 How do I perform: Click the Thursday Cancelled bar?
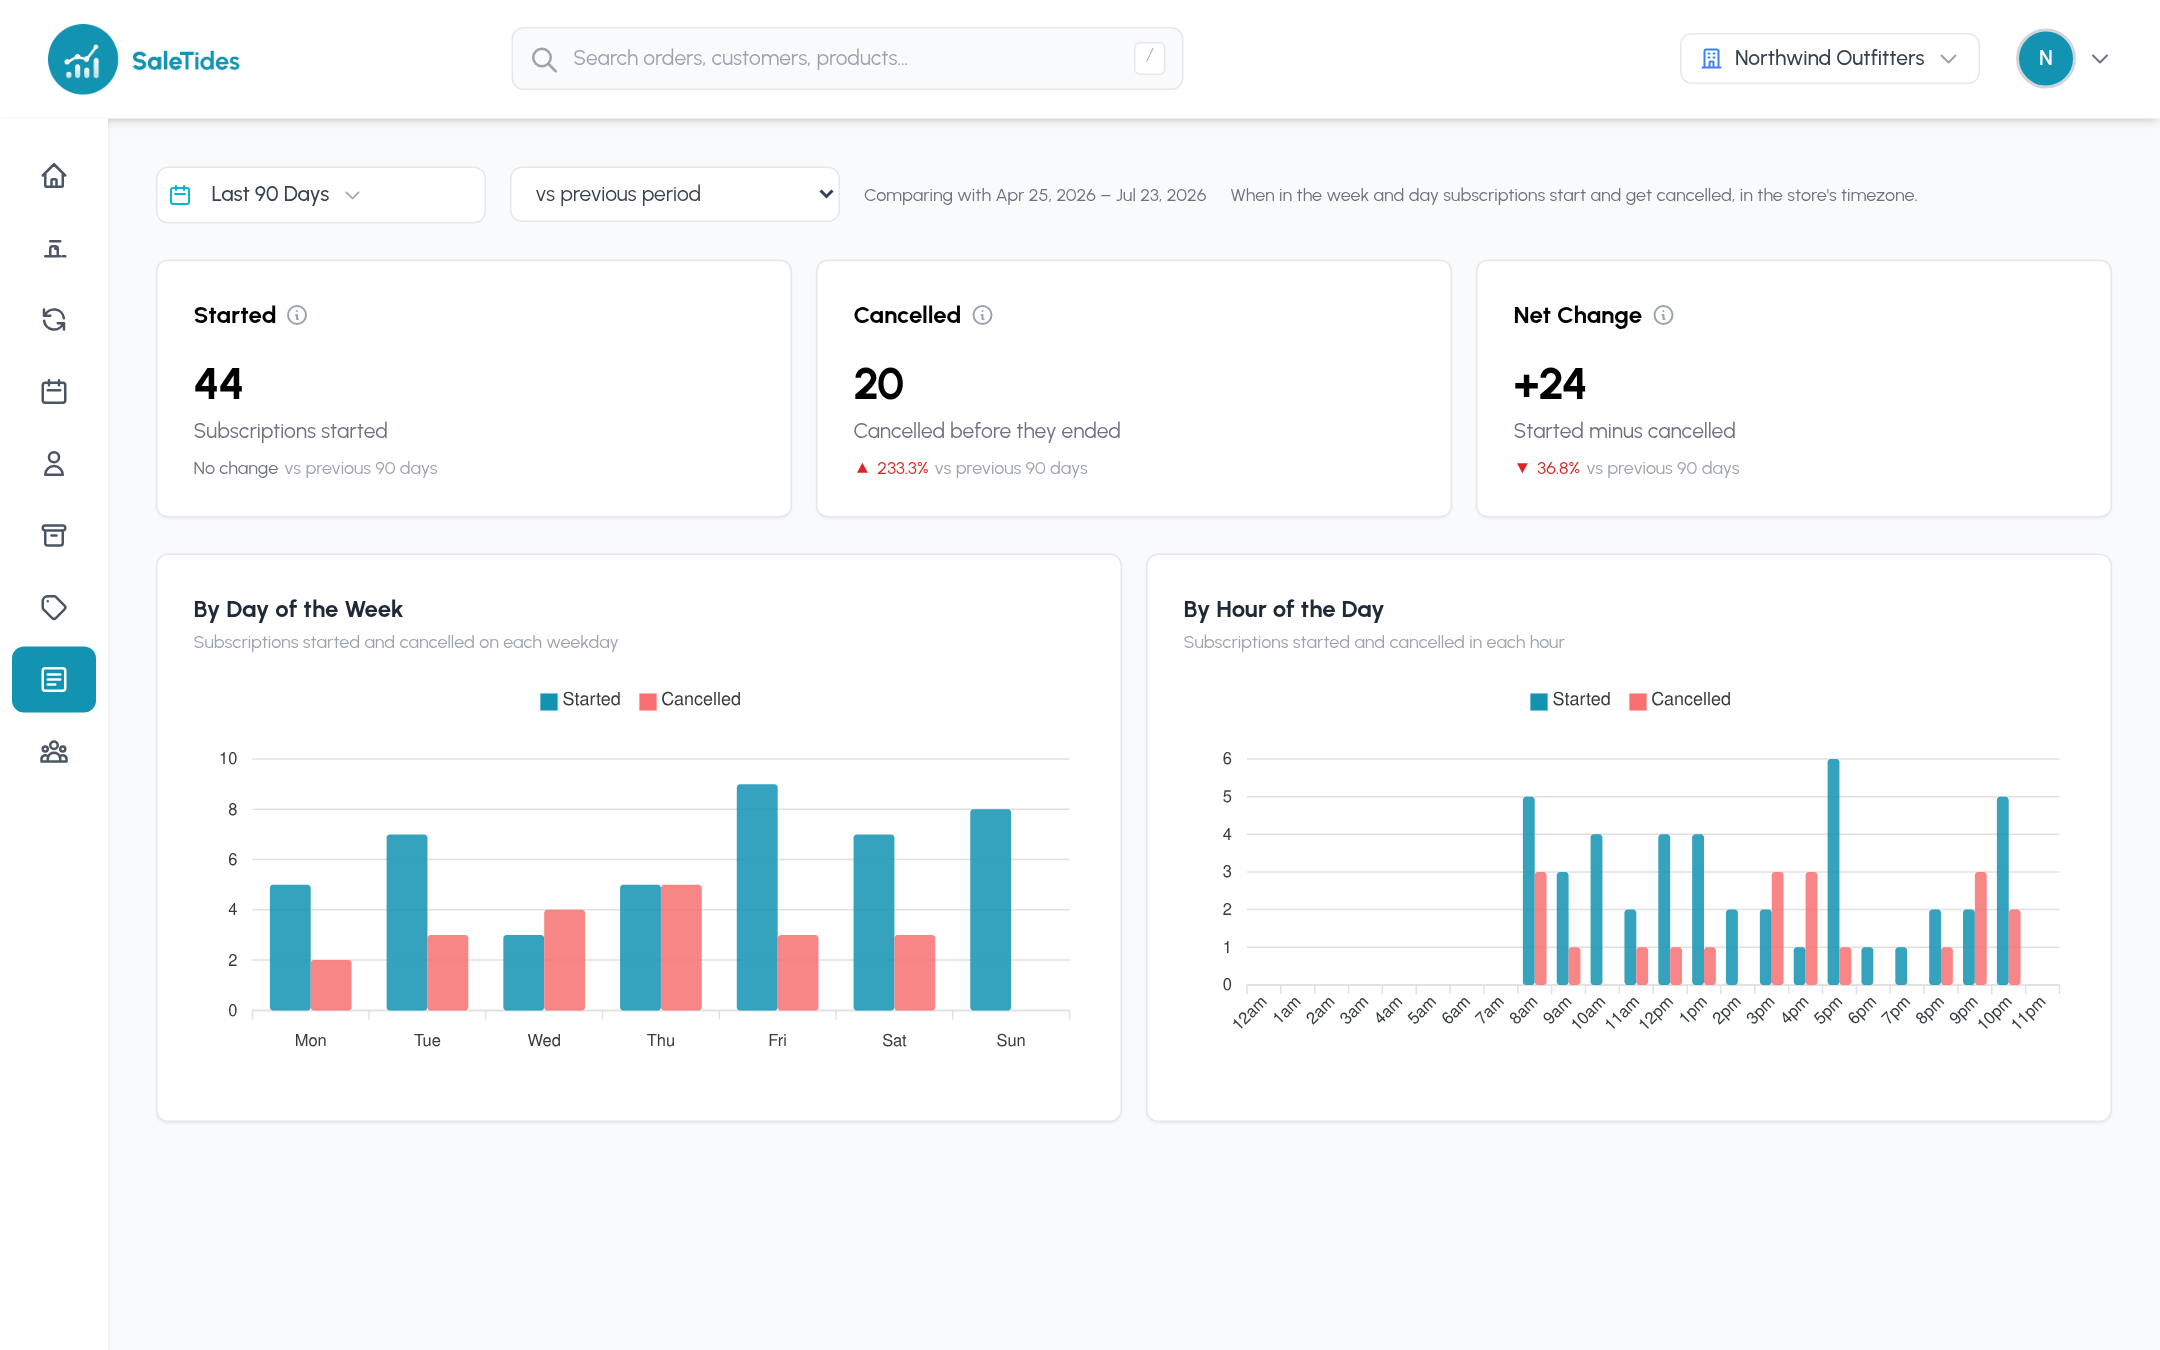coord(681,947)
